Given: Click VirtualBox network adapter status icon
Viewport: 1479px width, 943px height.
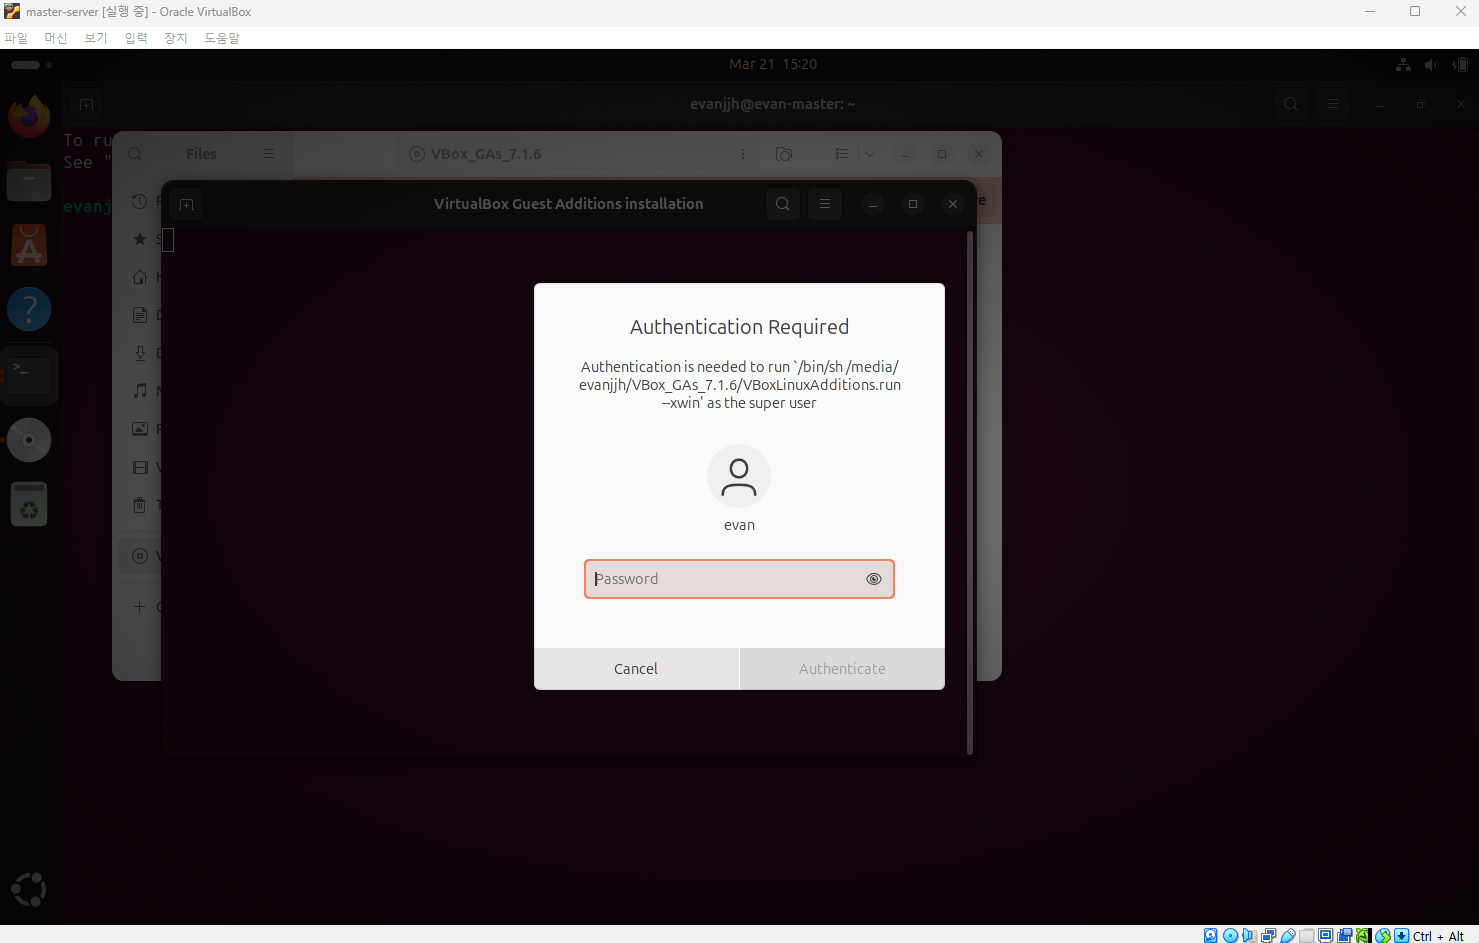Looking at the screenshot, I should [1268, 936].
